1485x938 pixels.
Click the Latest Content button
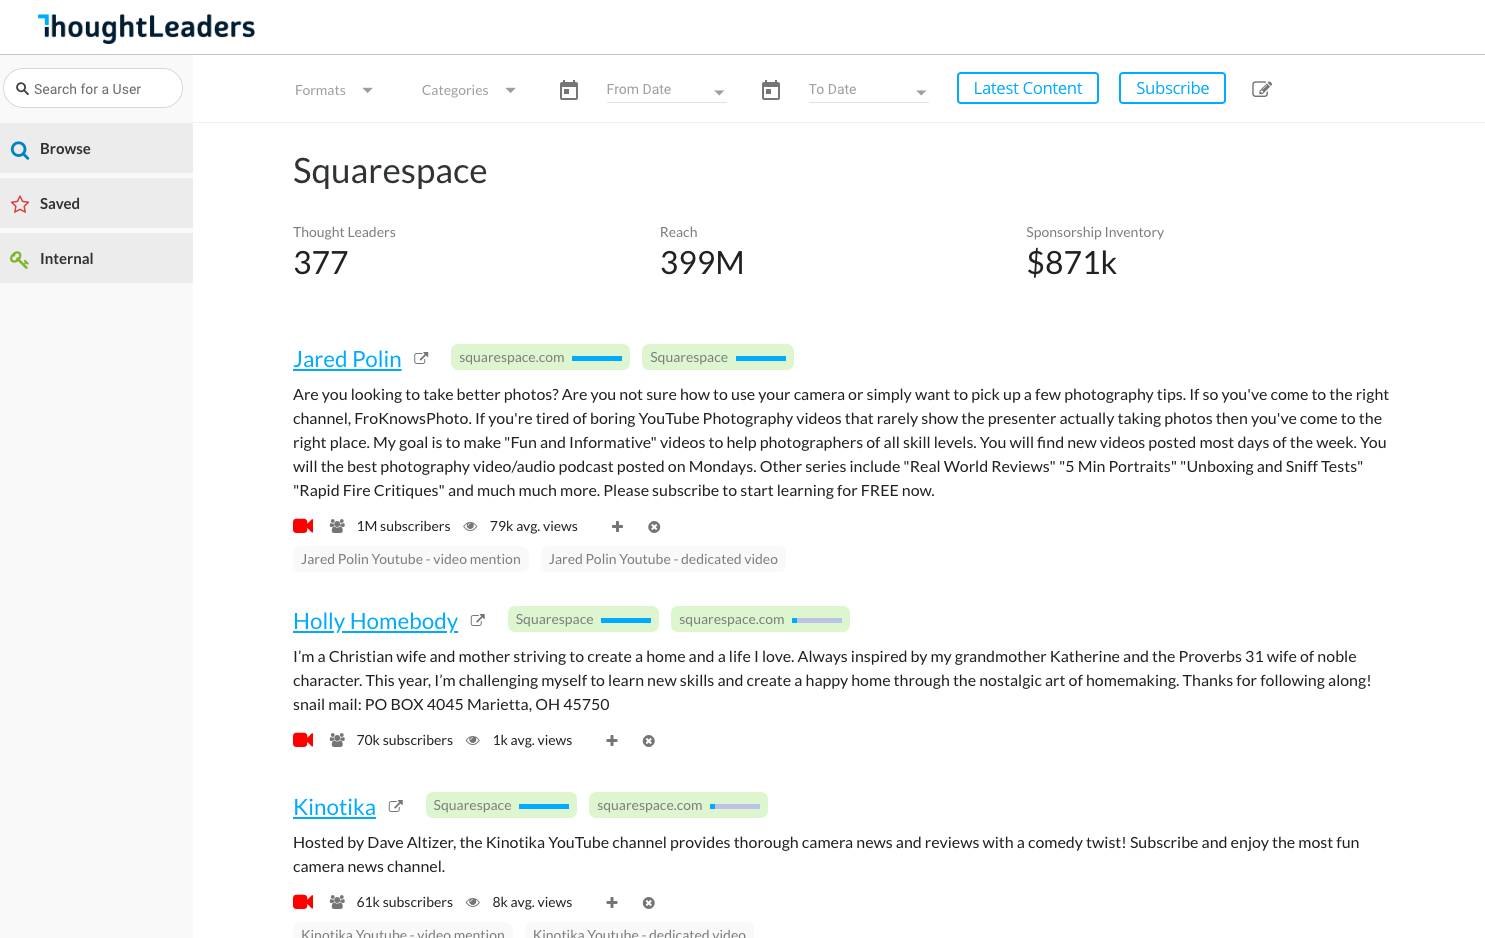click(1027, 88)
